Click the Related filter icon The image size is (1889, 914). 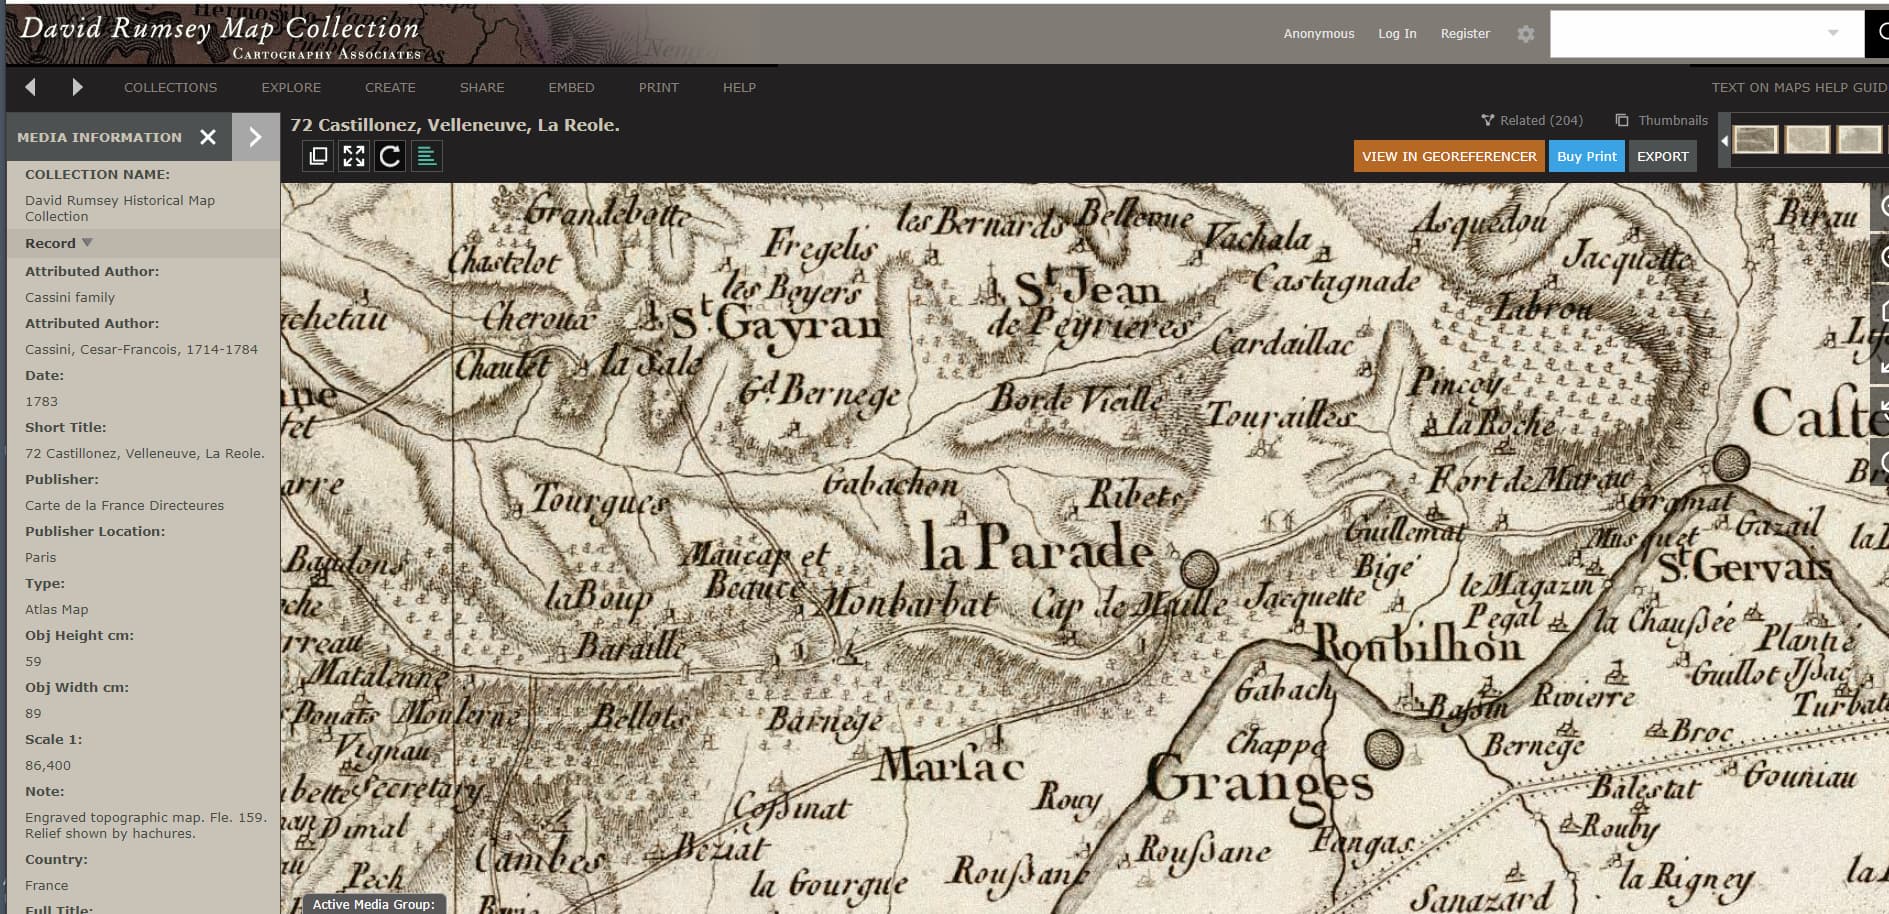click(1487, 120)
